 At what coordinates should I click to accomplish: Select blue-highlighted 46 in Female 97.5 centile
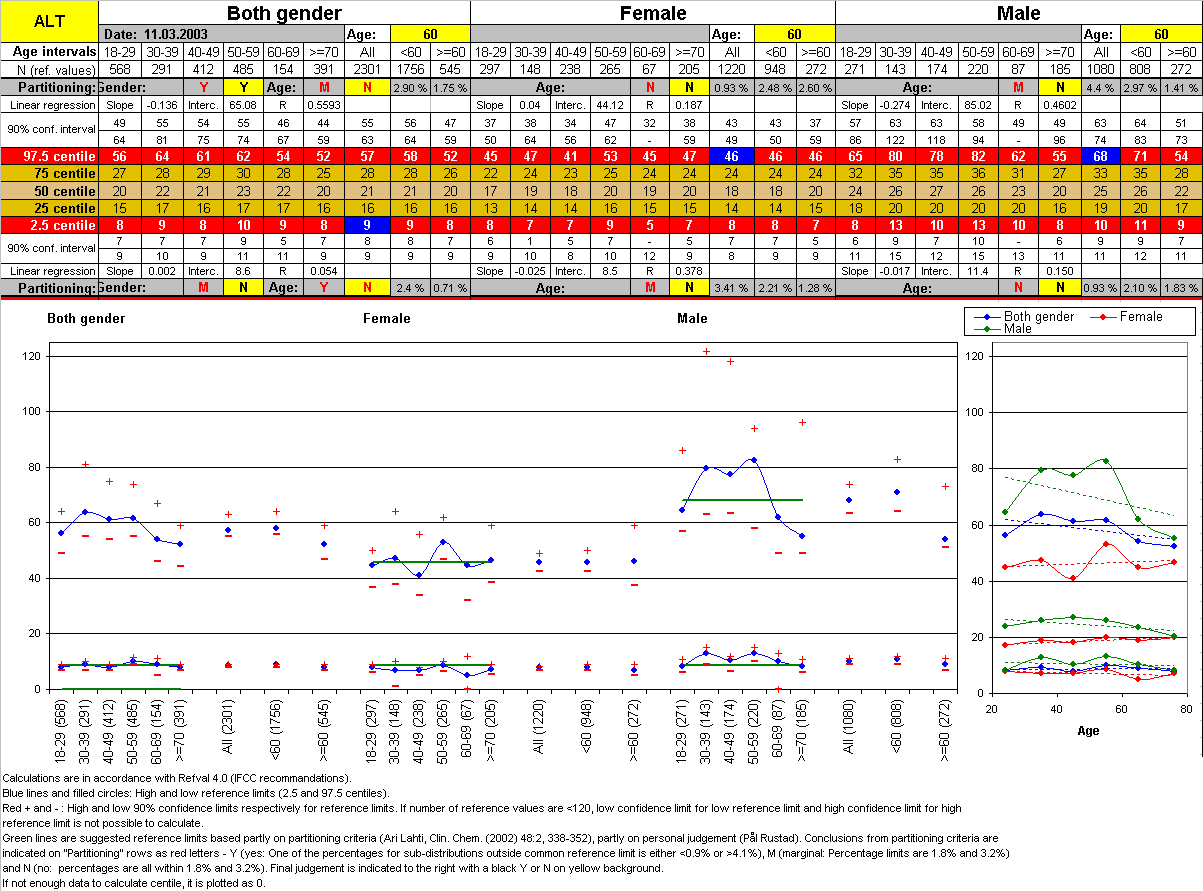point(732,156)
